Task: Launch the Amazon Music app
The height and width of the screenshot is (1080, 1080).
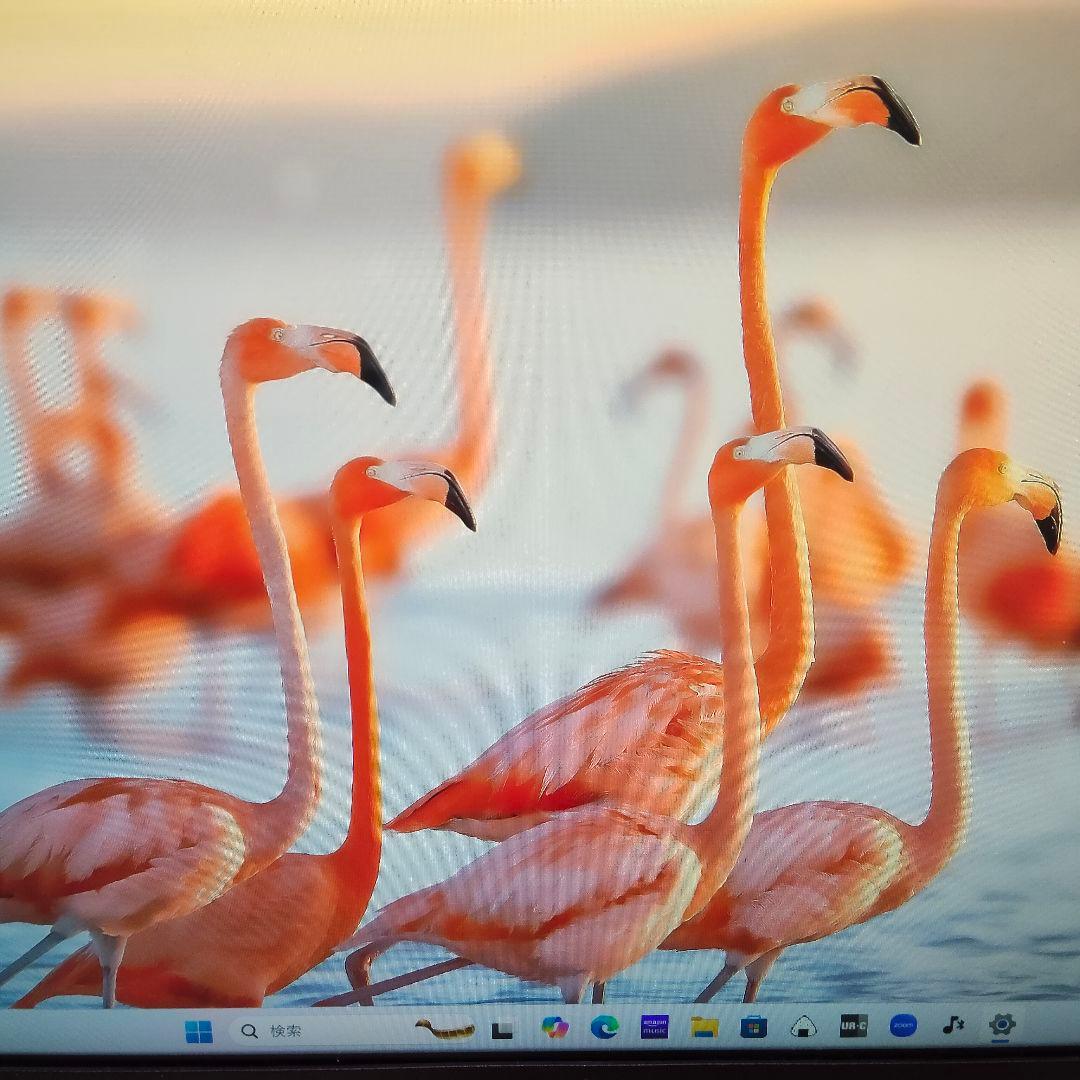Action: point(654,1026)
